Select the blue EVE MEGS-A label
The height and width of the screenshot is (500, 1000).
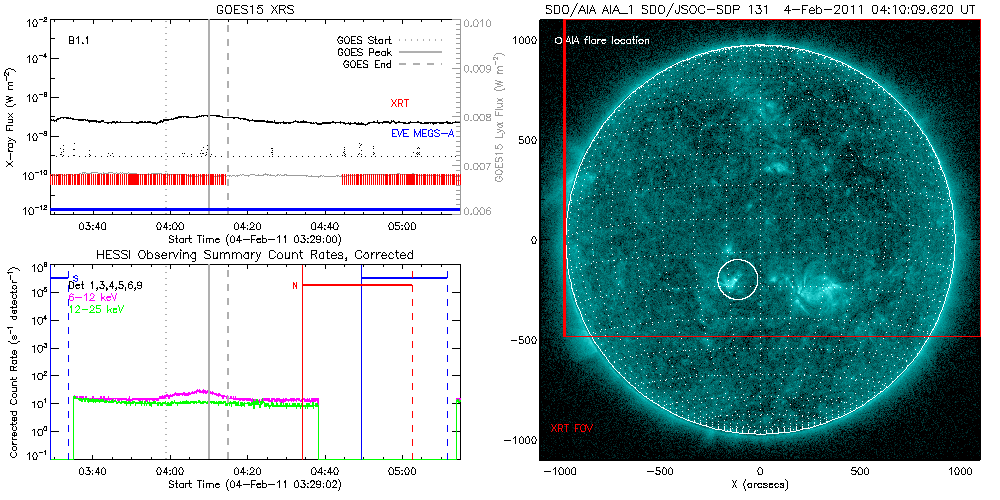[416, 133]
